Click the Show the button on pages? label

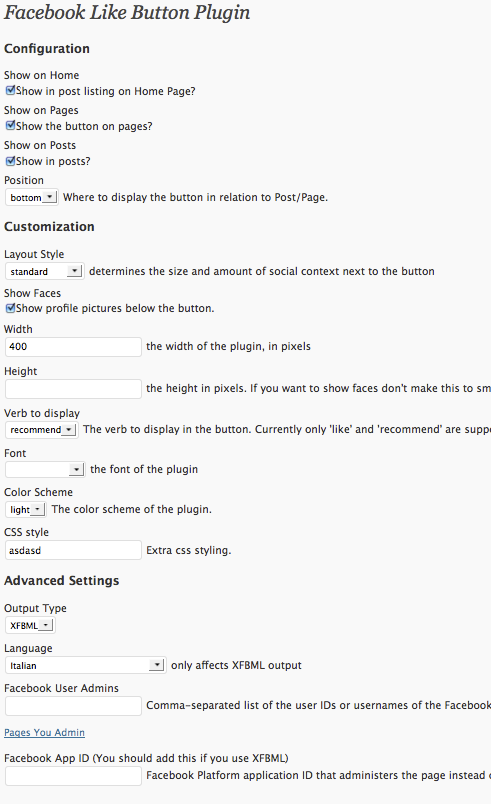click(x=84, y=127)
